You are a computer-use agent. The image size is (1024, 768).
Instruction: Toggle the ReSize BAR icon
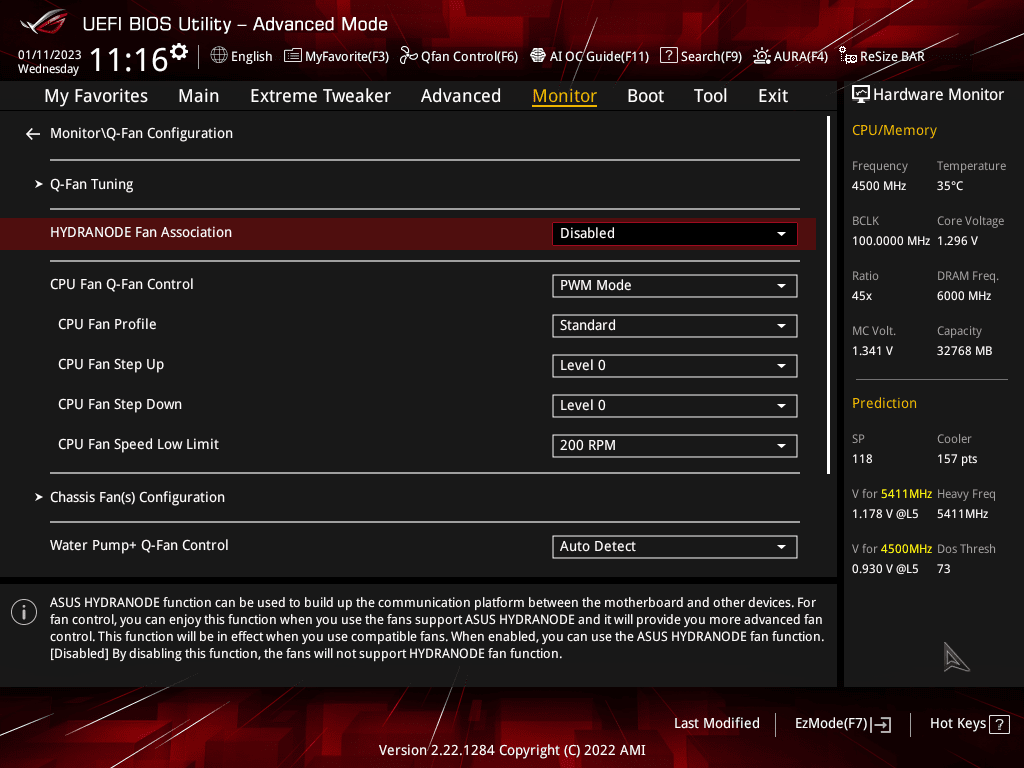pyautogui.click(x=848, y=56)
